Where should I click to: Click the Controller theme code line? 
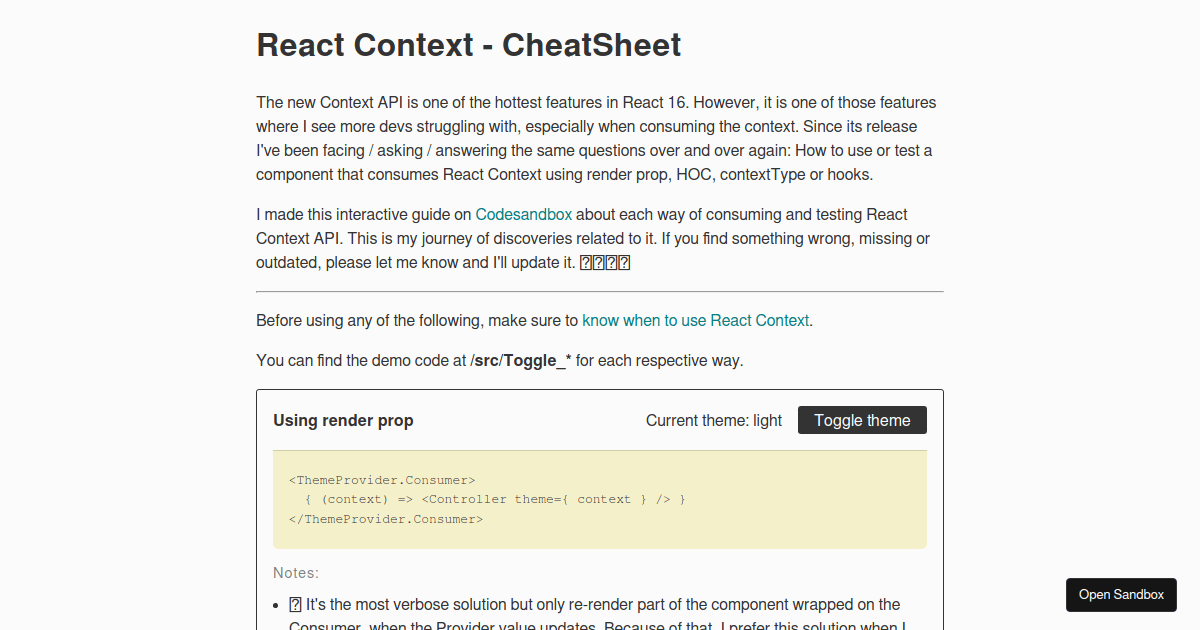click(x=495, y=499)
